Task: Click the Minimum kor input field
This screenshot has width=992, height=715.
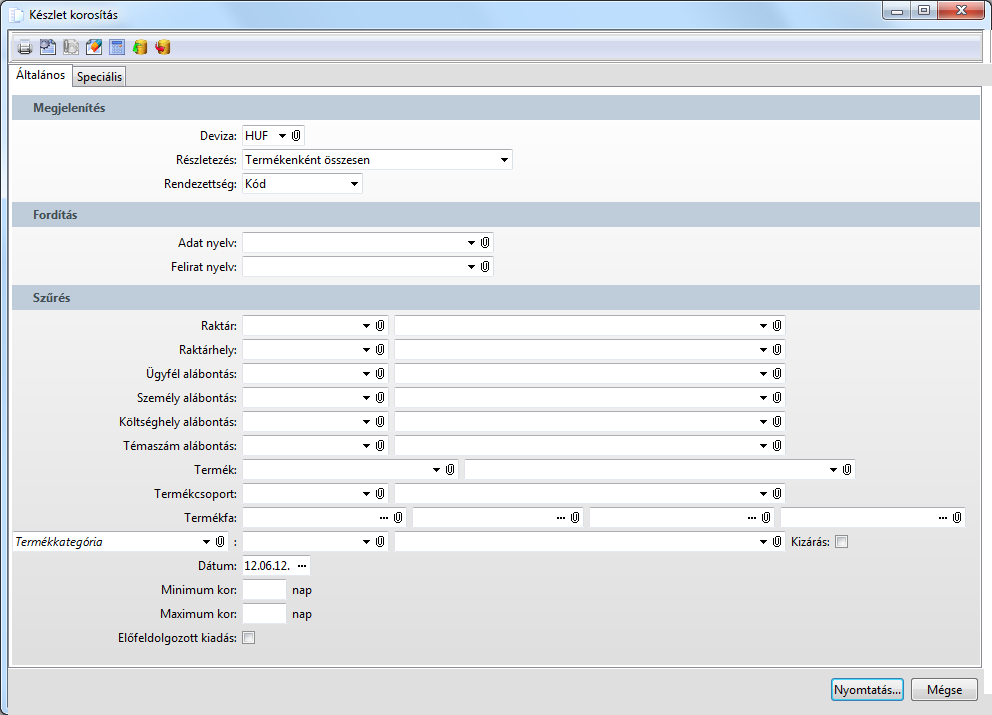Action: [x=264, y=590]
